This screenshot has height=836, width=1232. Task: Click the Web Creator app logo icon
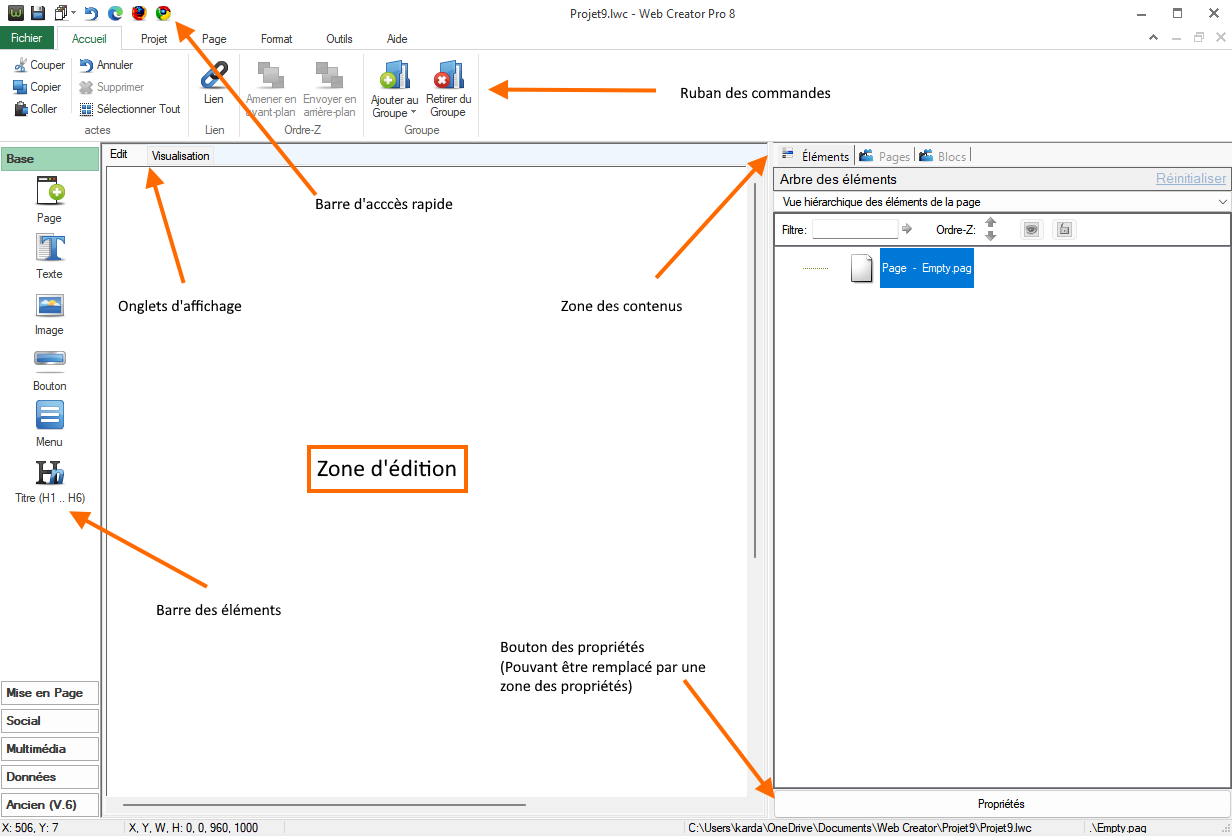click(x=16, y=13)
